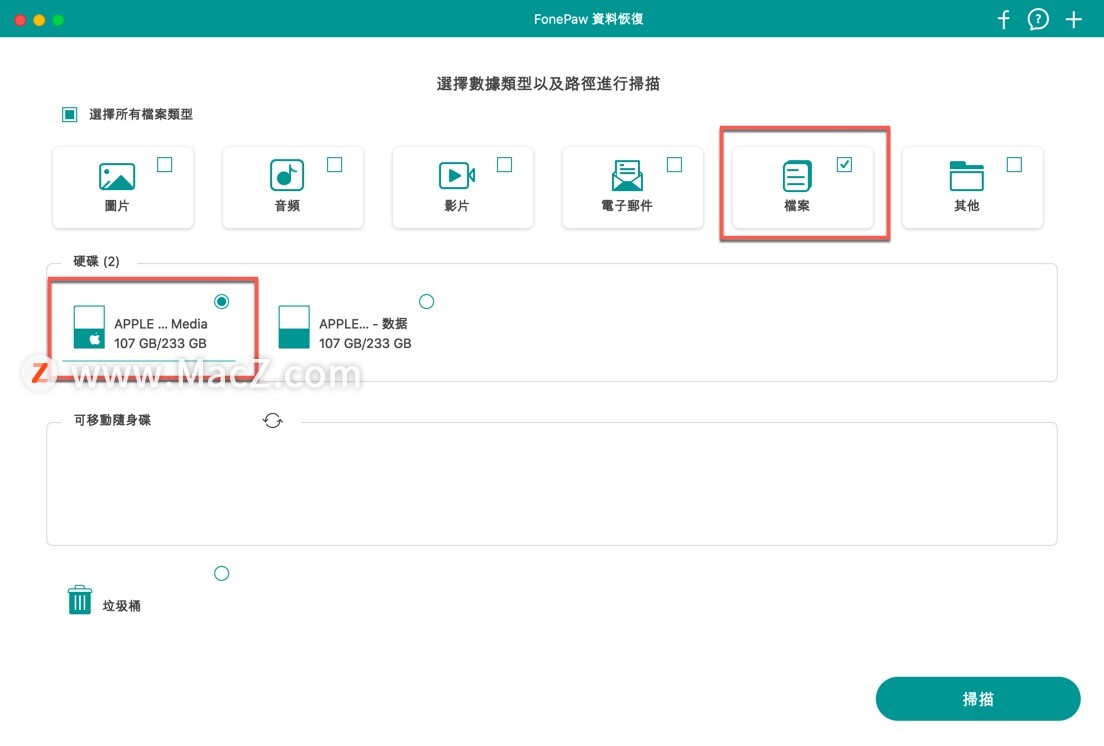Toggle 選擇所有檔案類型 checkbox

[70, 114]
